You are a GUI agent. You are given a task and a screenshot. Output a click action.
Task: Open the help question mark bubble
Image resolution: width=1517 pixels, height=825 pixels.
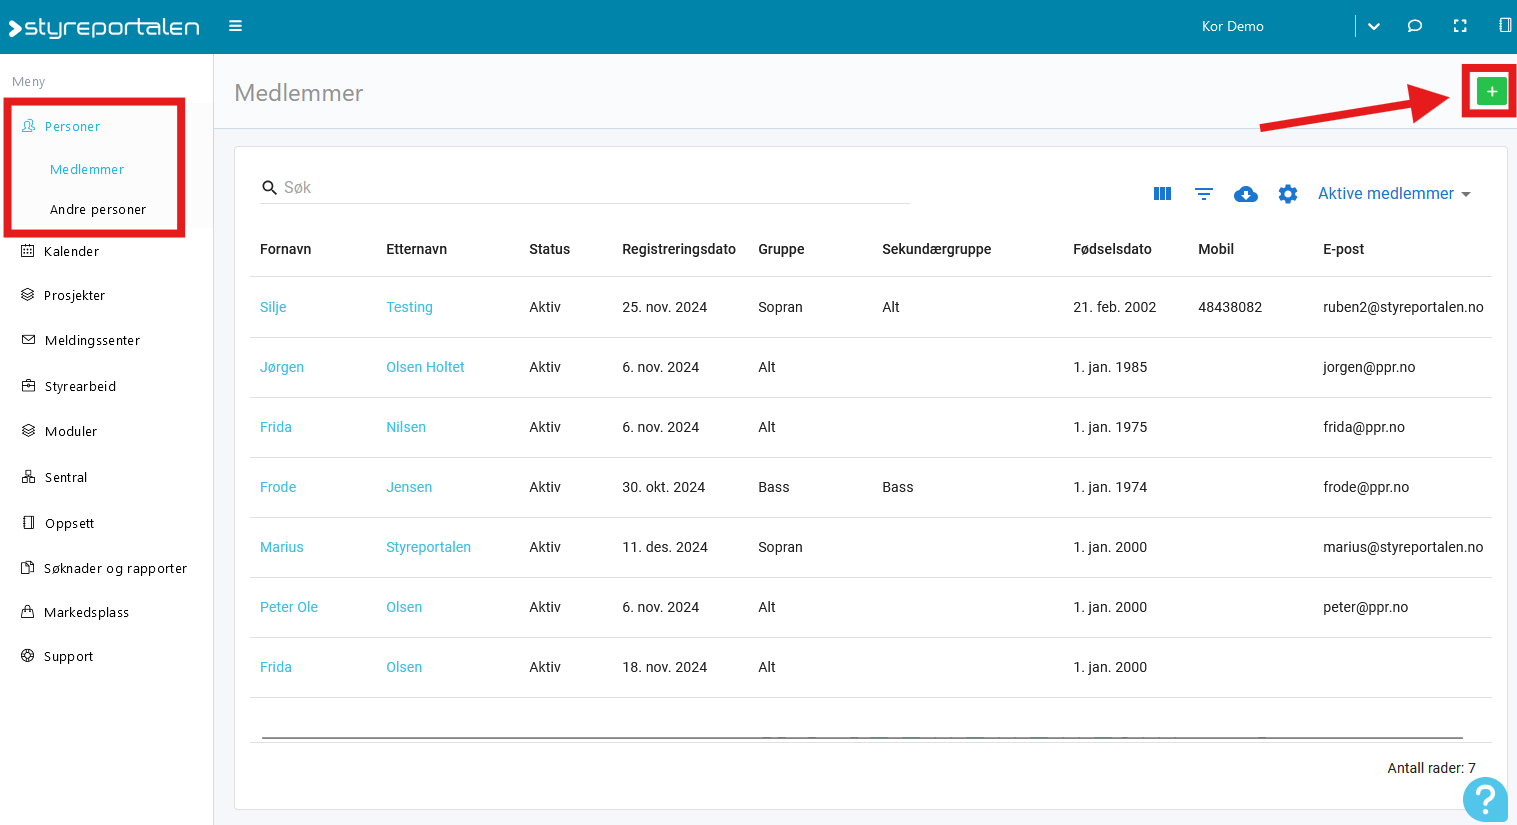coord(1485,800)
